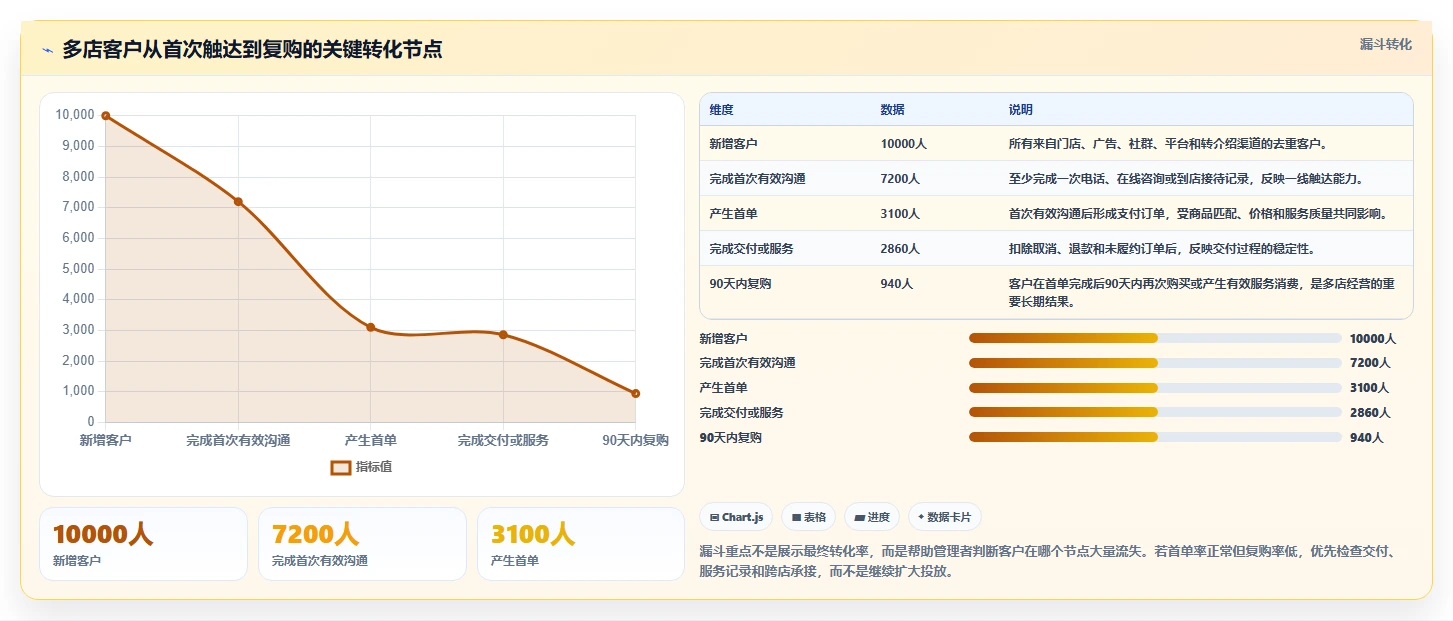Click the y-axis label 5,000
This screenshot has width=1453, height=621.
click(78, 269)
